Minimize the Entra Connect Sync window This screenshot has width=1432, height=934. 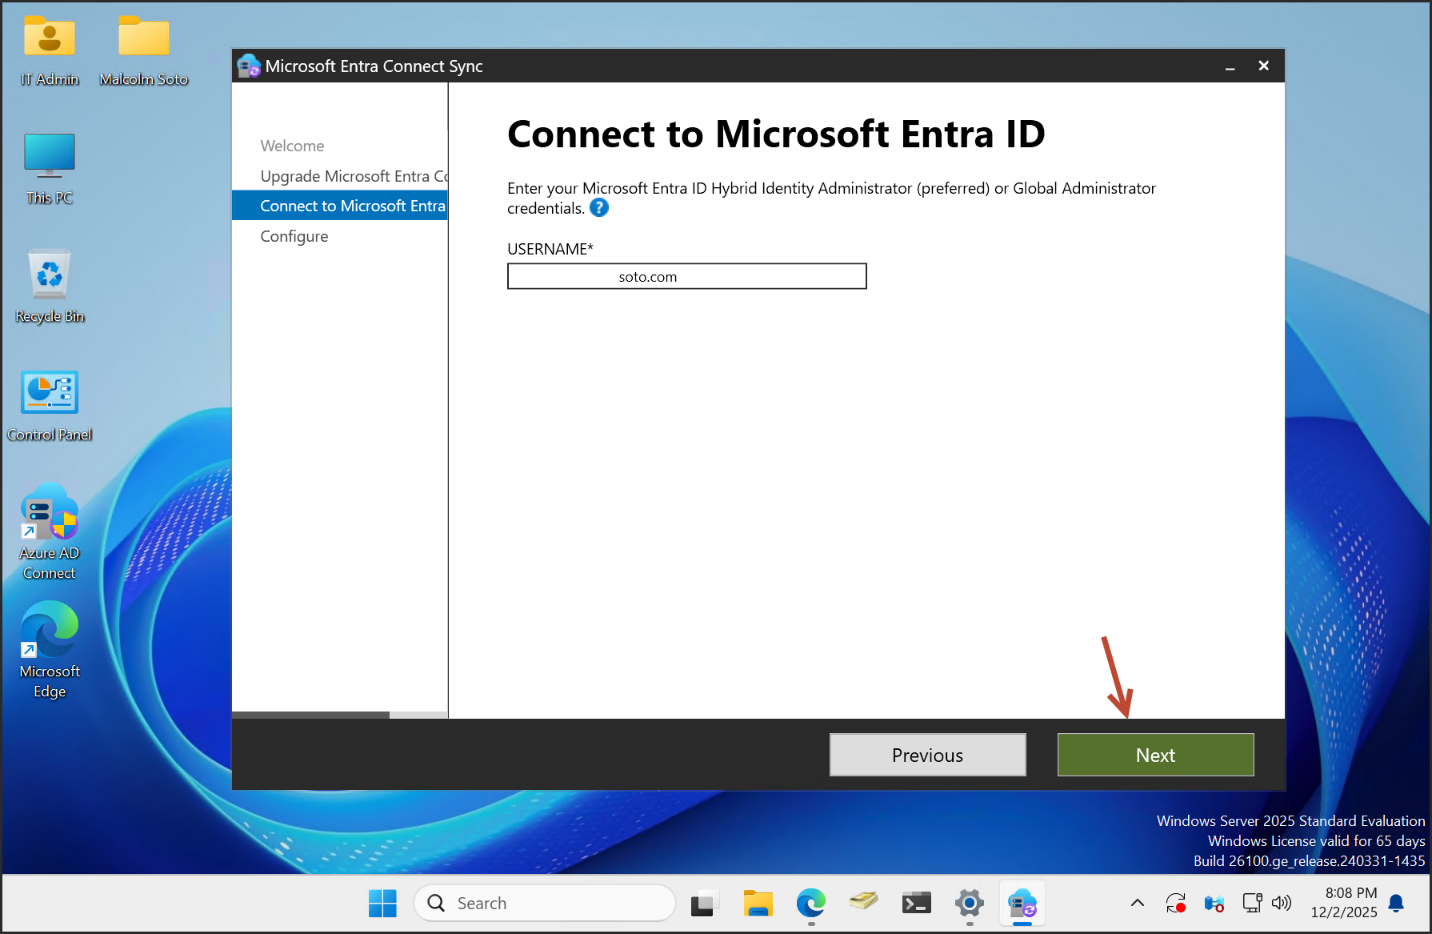(x=1230, y=67)
